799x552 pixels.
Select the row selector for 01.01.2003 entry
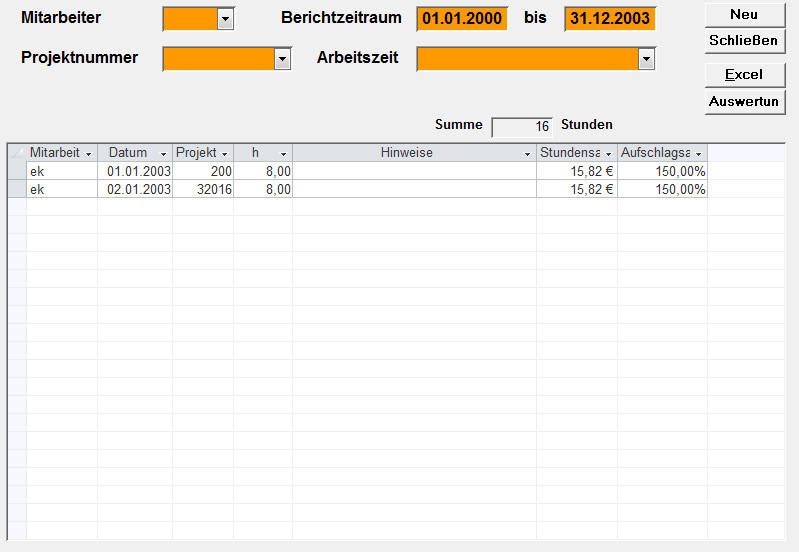click(x=17, y=171)
